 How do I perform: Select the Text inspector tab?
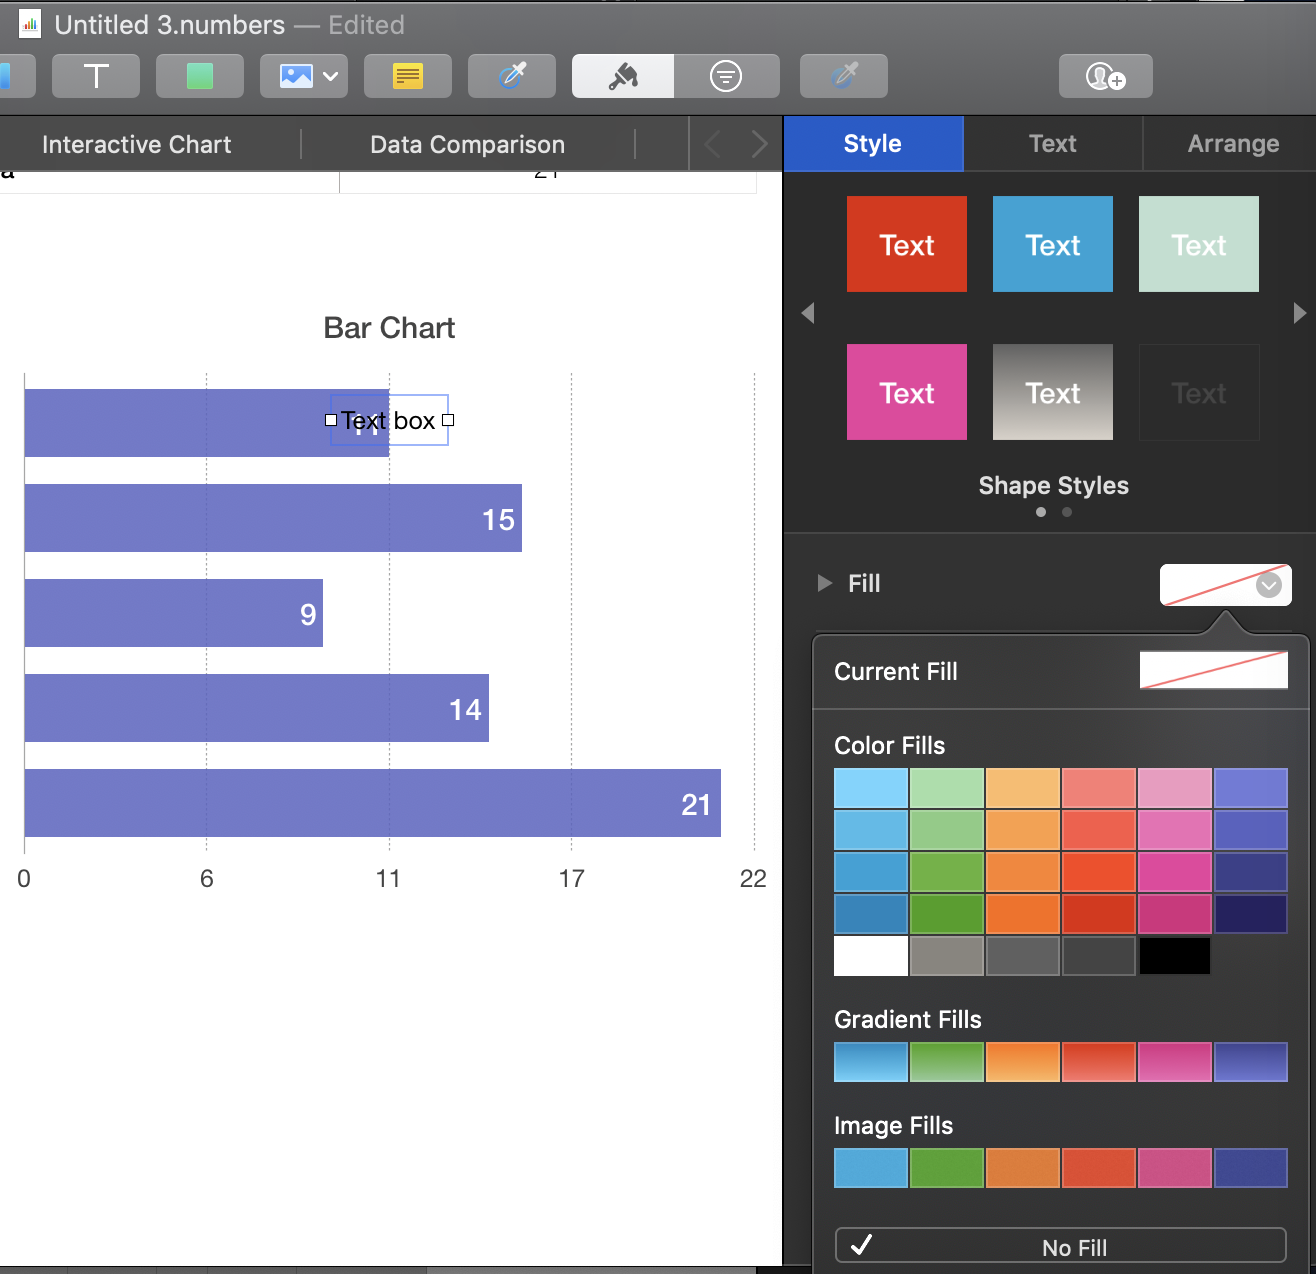pos(1053,144)
